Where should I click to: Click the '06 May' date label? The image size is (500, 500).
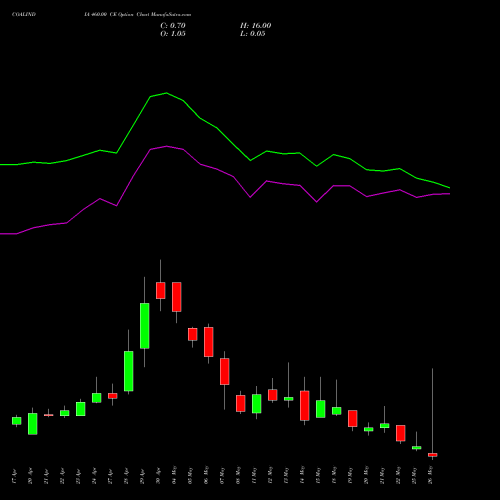(x=206, y=475)
